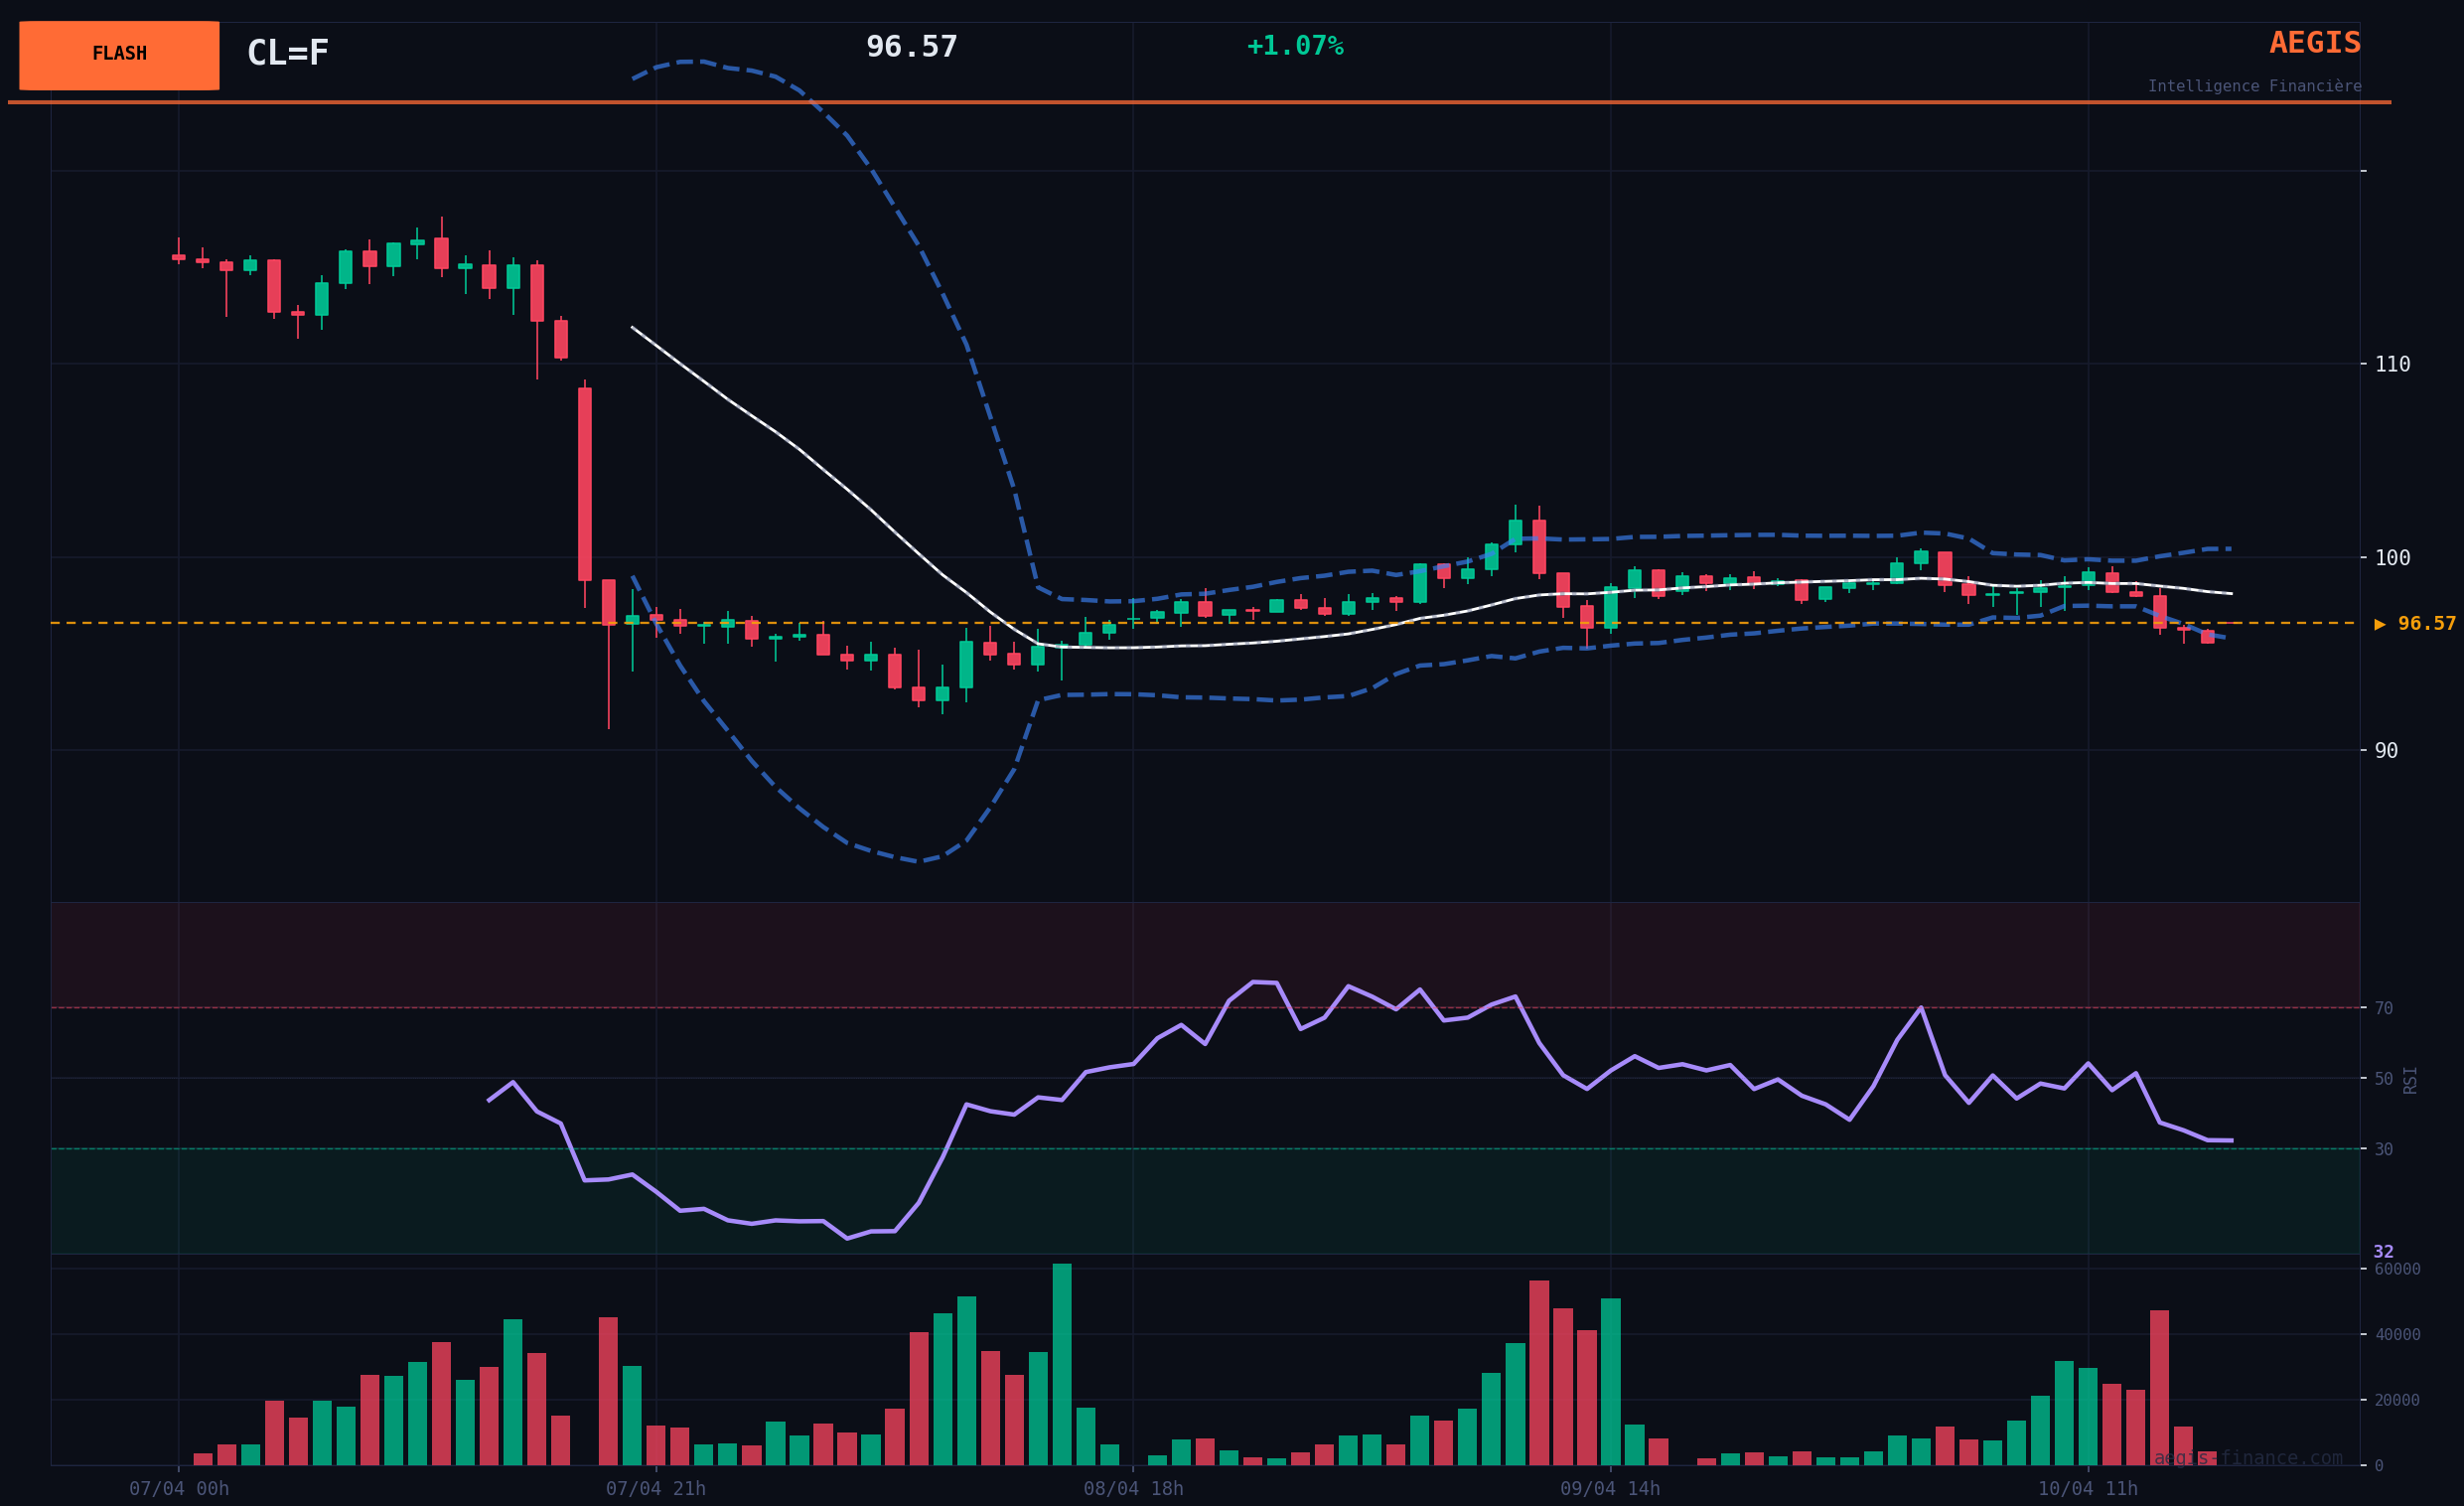2464x1506 pixels.
Task: Click the 60000 volume axis label
Action: pyautogui.click(x=2397, y=1269)
